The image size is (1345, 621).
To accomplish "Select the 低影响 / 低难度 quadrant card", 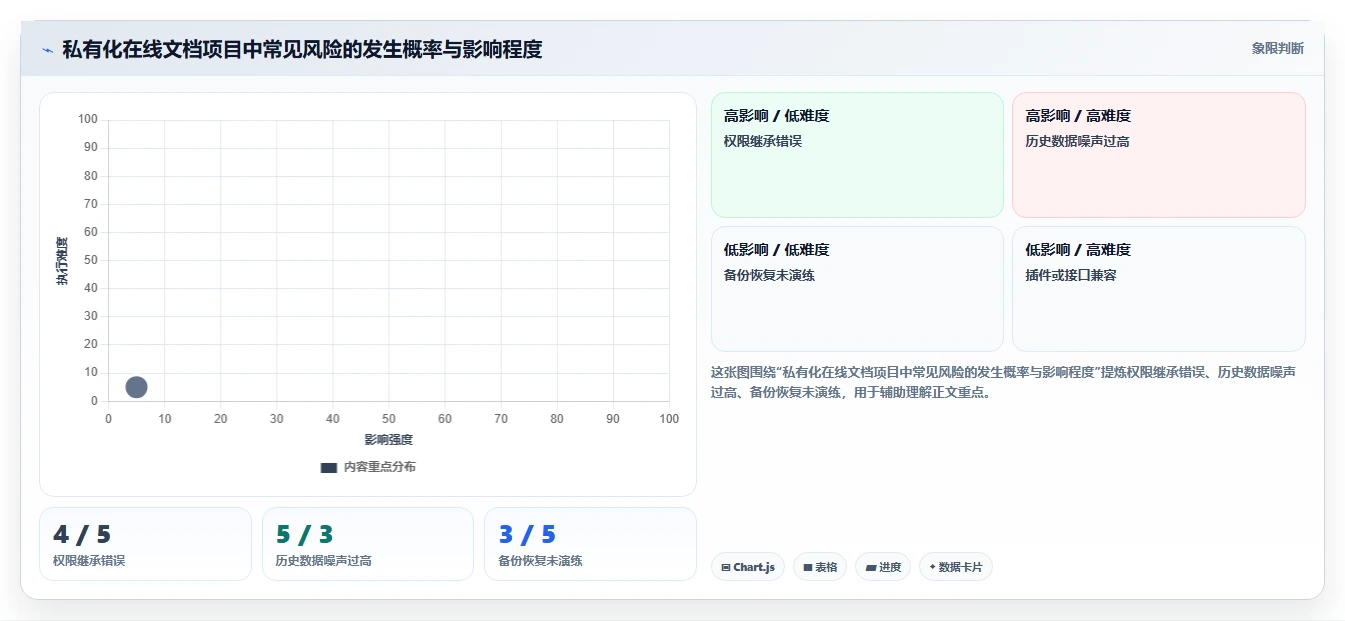I will coord(857,289).
